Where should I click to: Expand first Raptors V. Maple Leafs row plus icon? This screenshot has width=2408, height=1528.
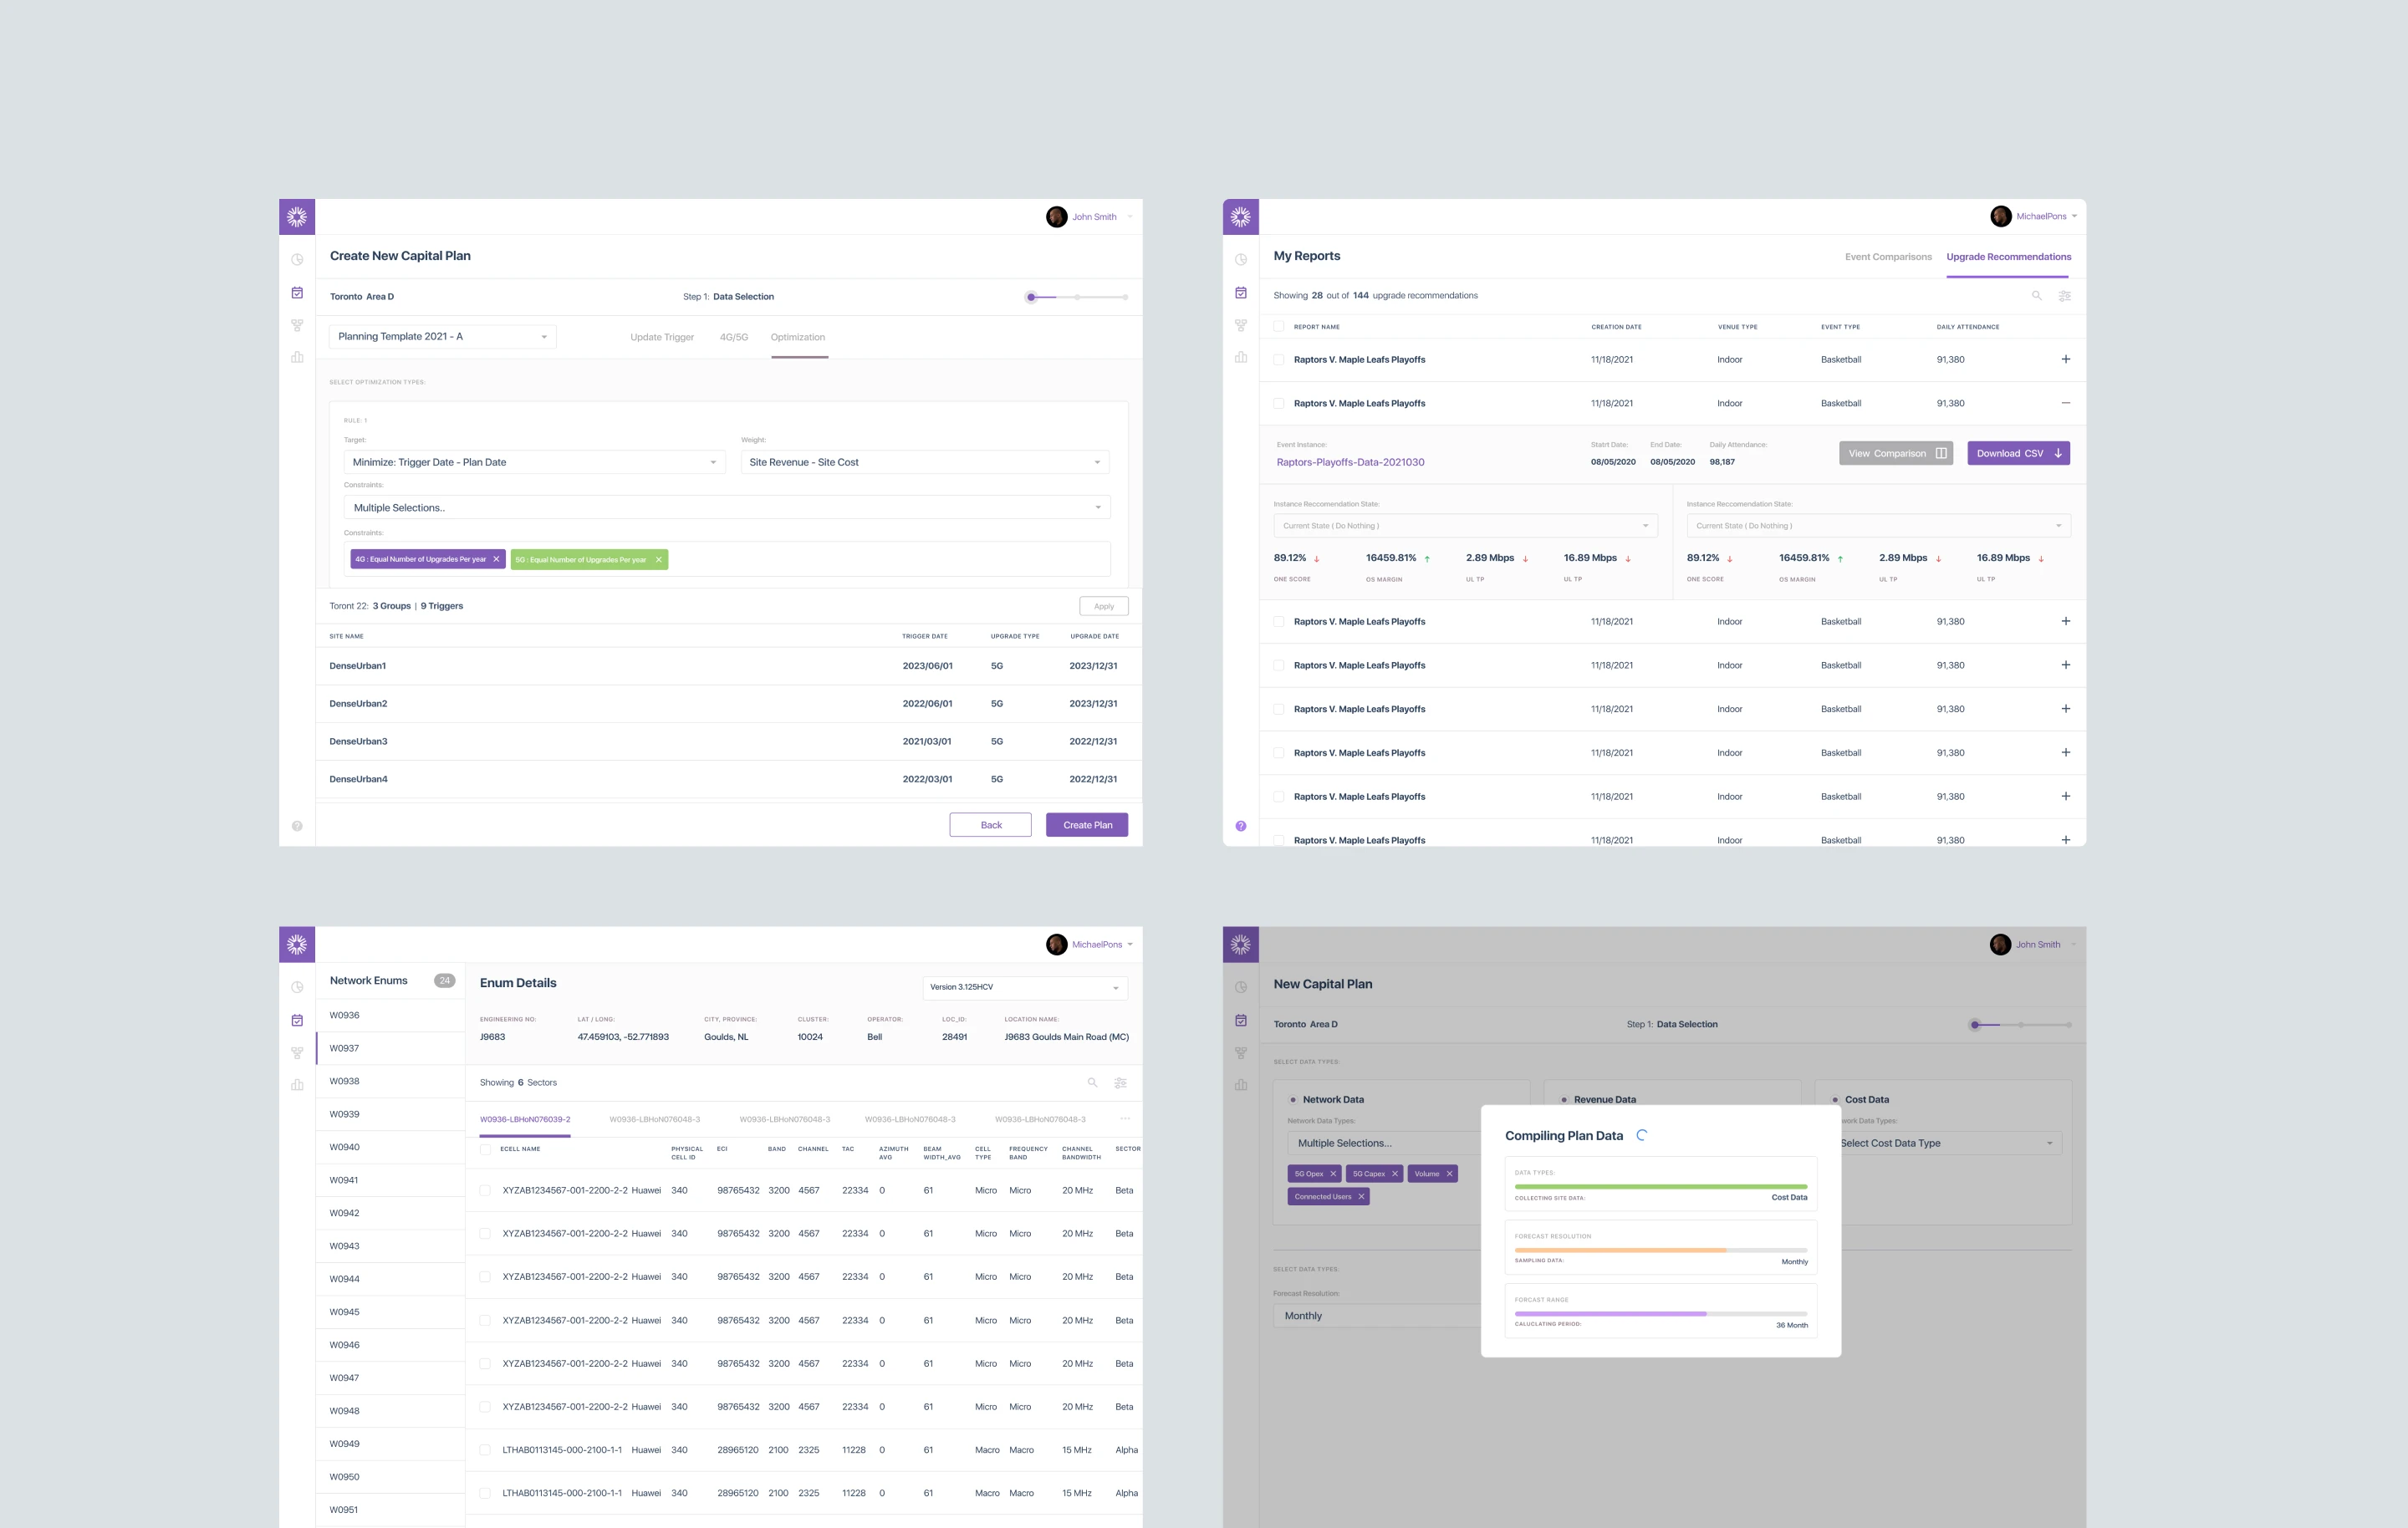click(2065, 359)
